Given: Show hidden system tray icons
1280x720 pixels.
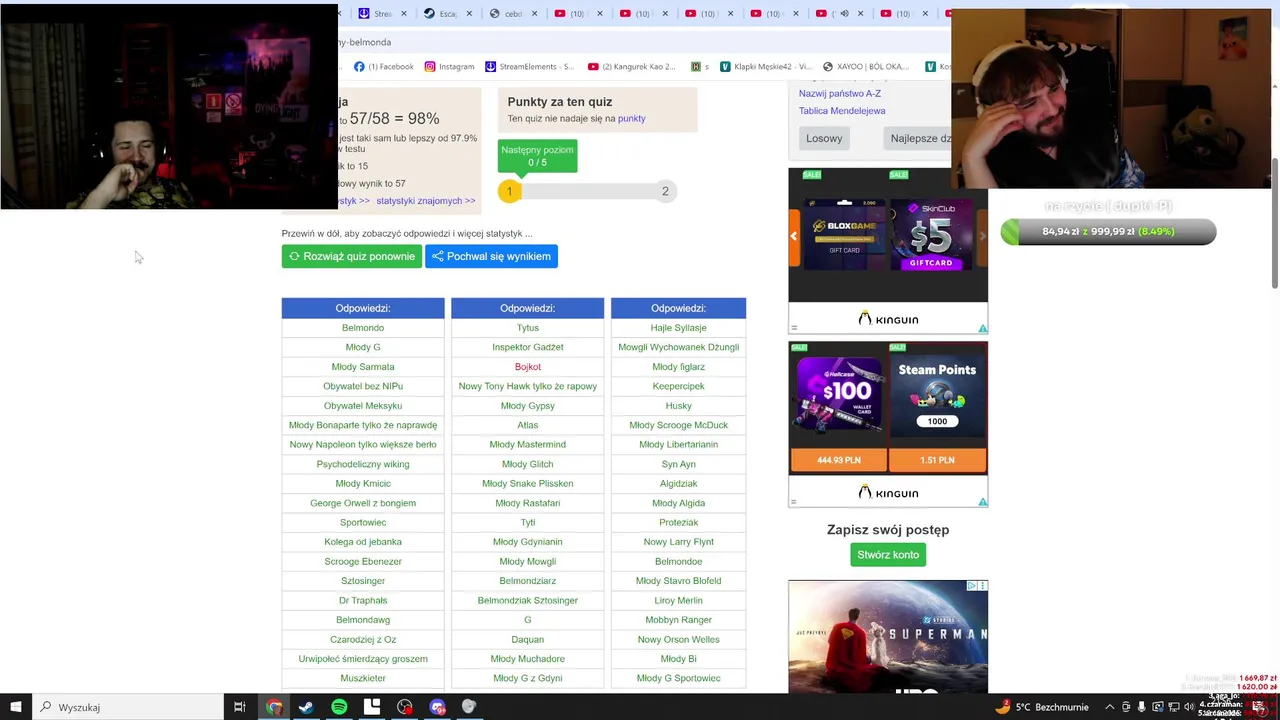Looking at the screenshot, I should click(1110, 707).
